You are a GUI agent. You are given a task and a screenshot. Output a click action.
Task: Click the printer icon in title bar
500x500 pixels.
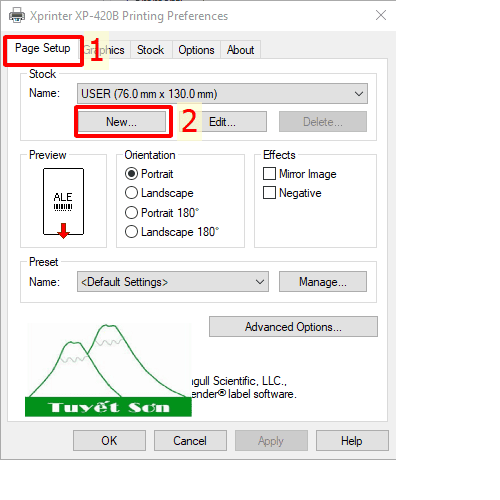pos(17,15)
